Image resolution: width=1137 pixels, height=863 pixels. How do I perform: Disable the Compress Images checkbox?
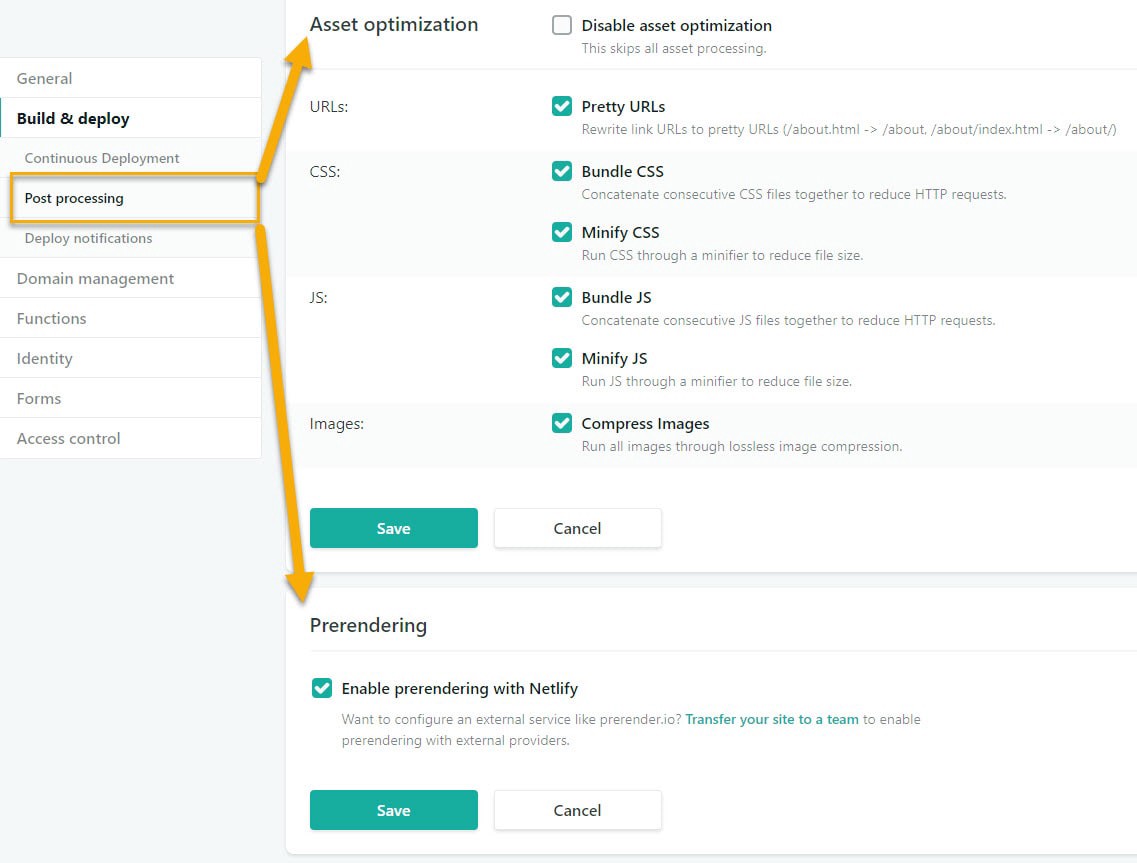tap(562, 423)
